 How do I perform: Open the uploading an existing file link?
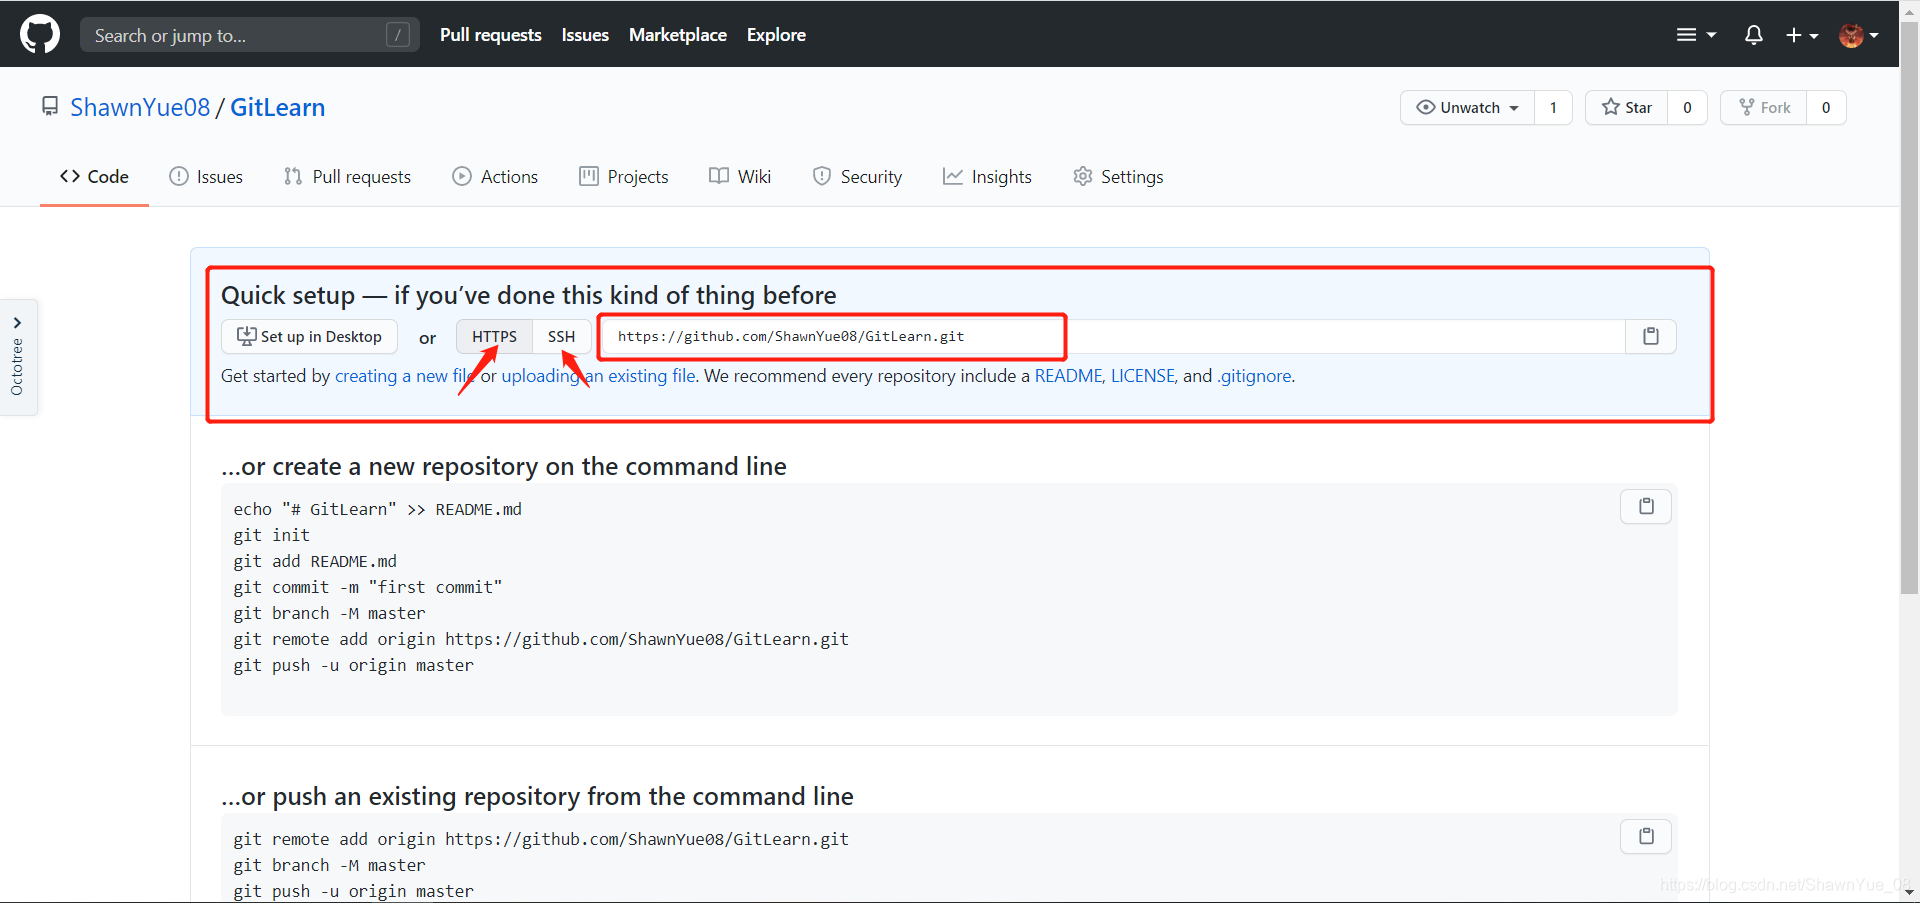598,376
